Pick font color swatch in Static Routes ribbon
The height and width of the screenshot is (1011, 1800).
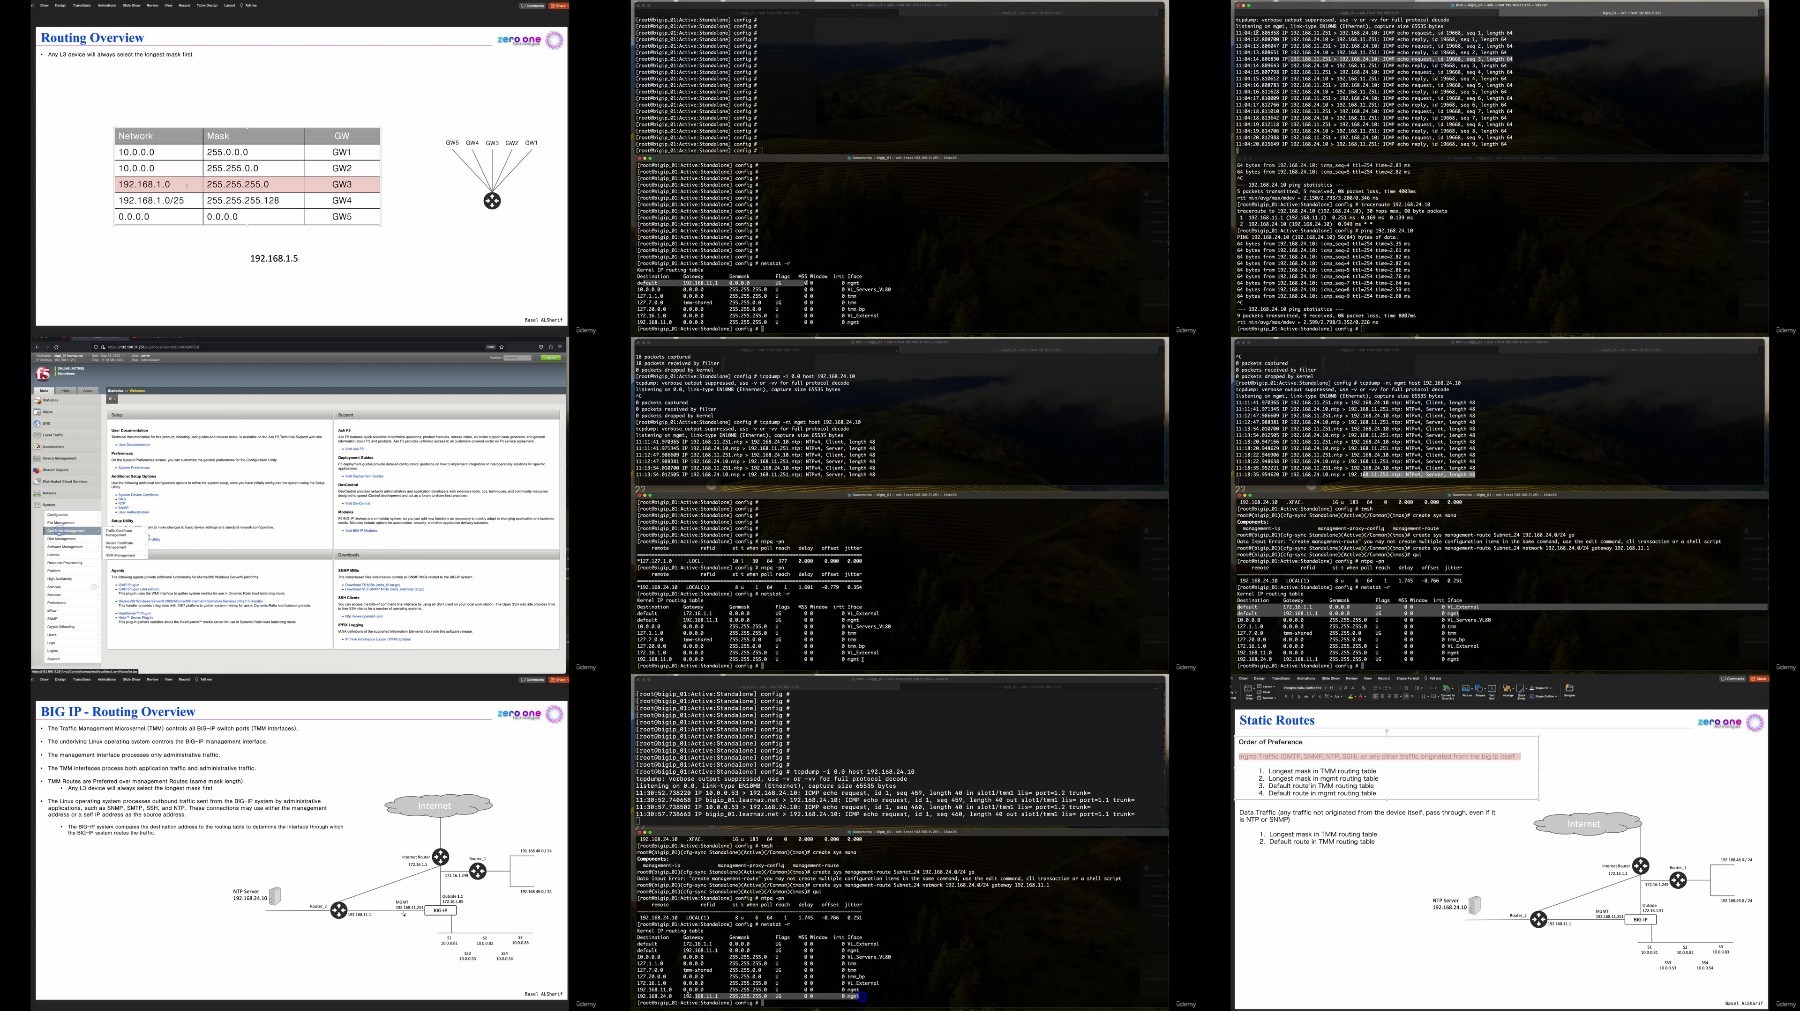(1361, 696)
